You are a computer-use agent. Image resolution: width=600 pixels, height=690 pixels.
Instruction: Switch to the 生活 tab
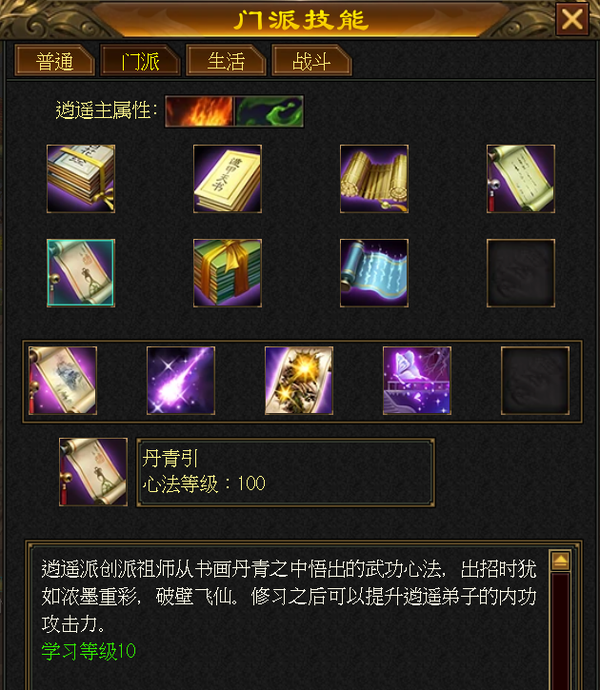[x=226, y=60]
